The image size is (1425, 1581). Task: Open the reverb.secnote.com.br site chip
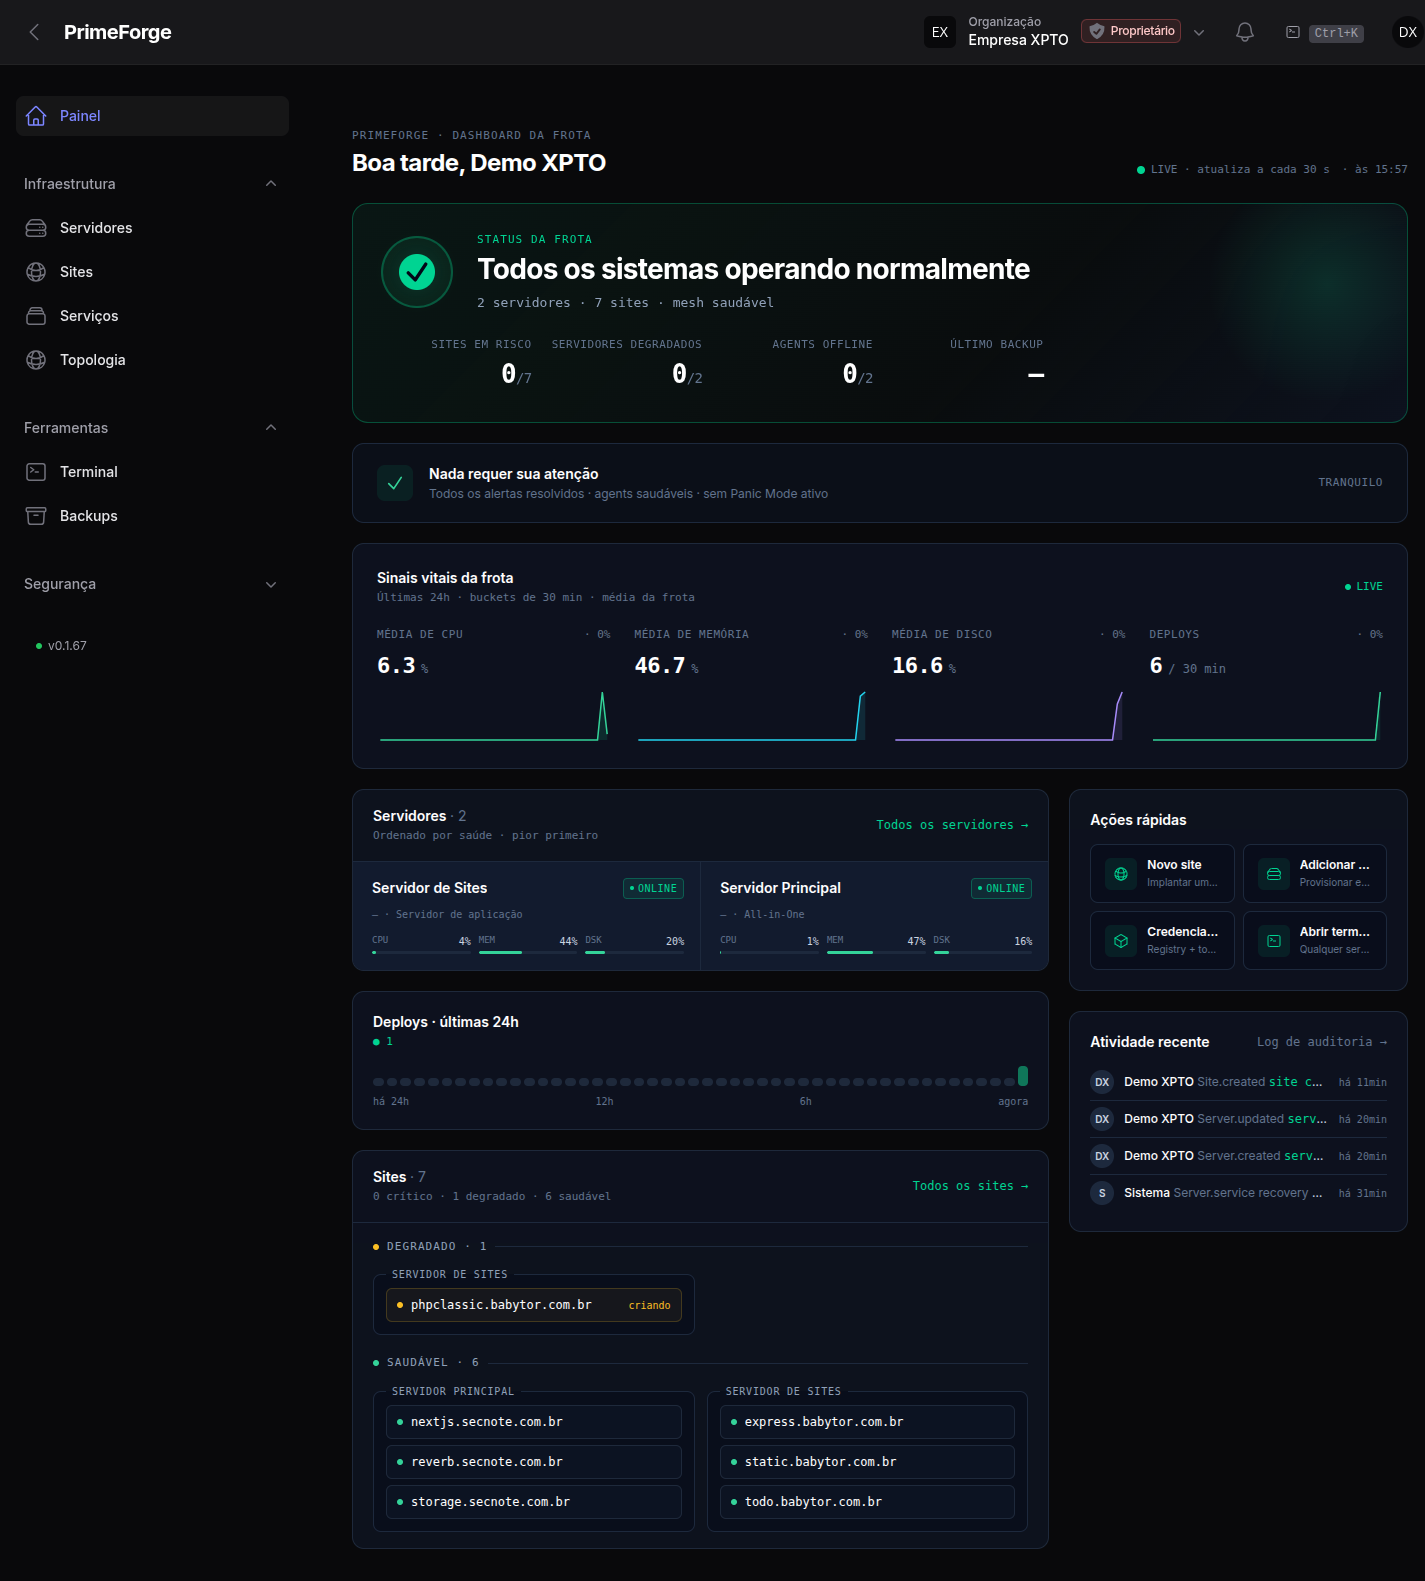point(534,1462)
